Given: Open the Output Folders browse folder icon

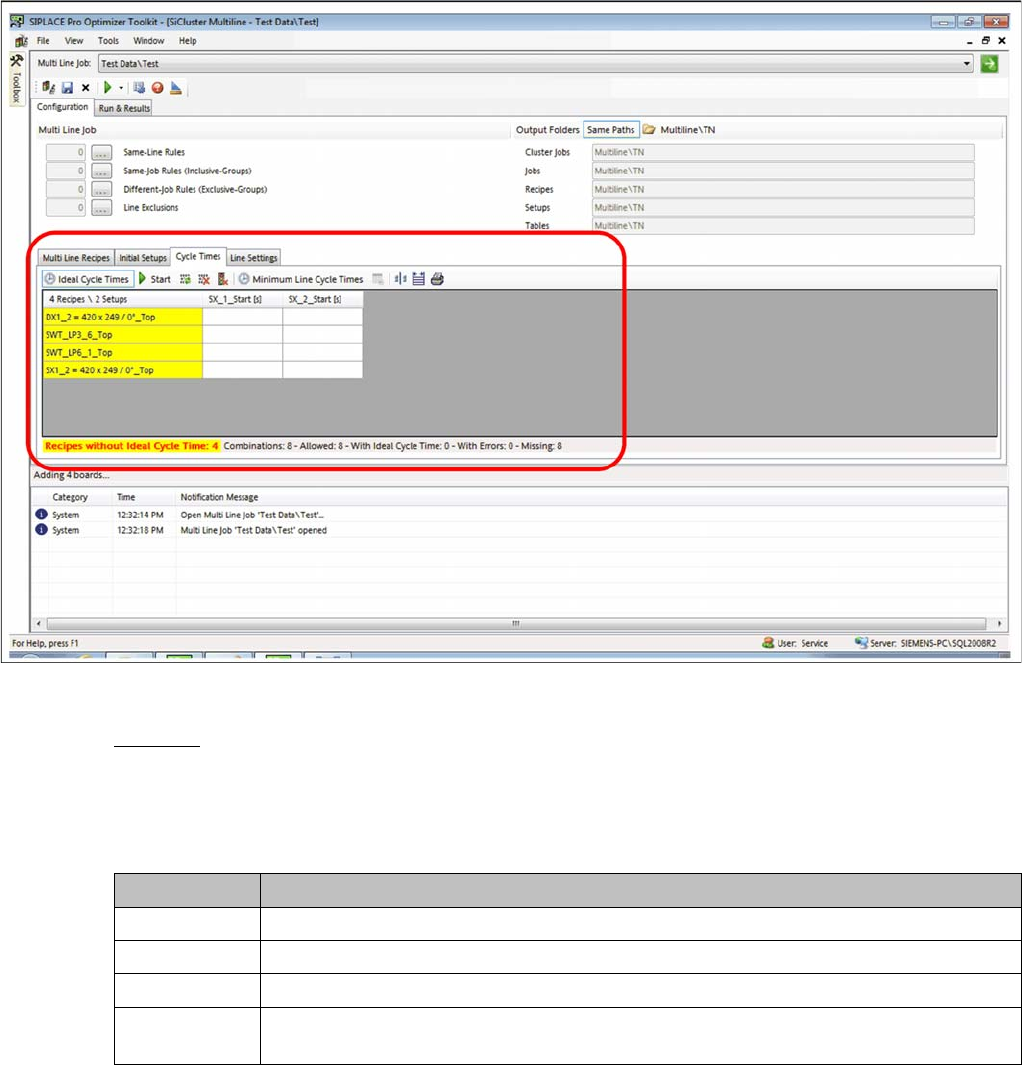Looking at the screenshot, I should [649, 130].
